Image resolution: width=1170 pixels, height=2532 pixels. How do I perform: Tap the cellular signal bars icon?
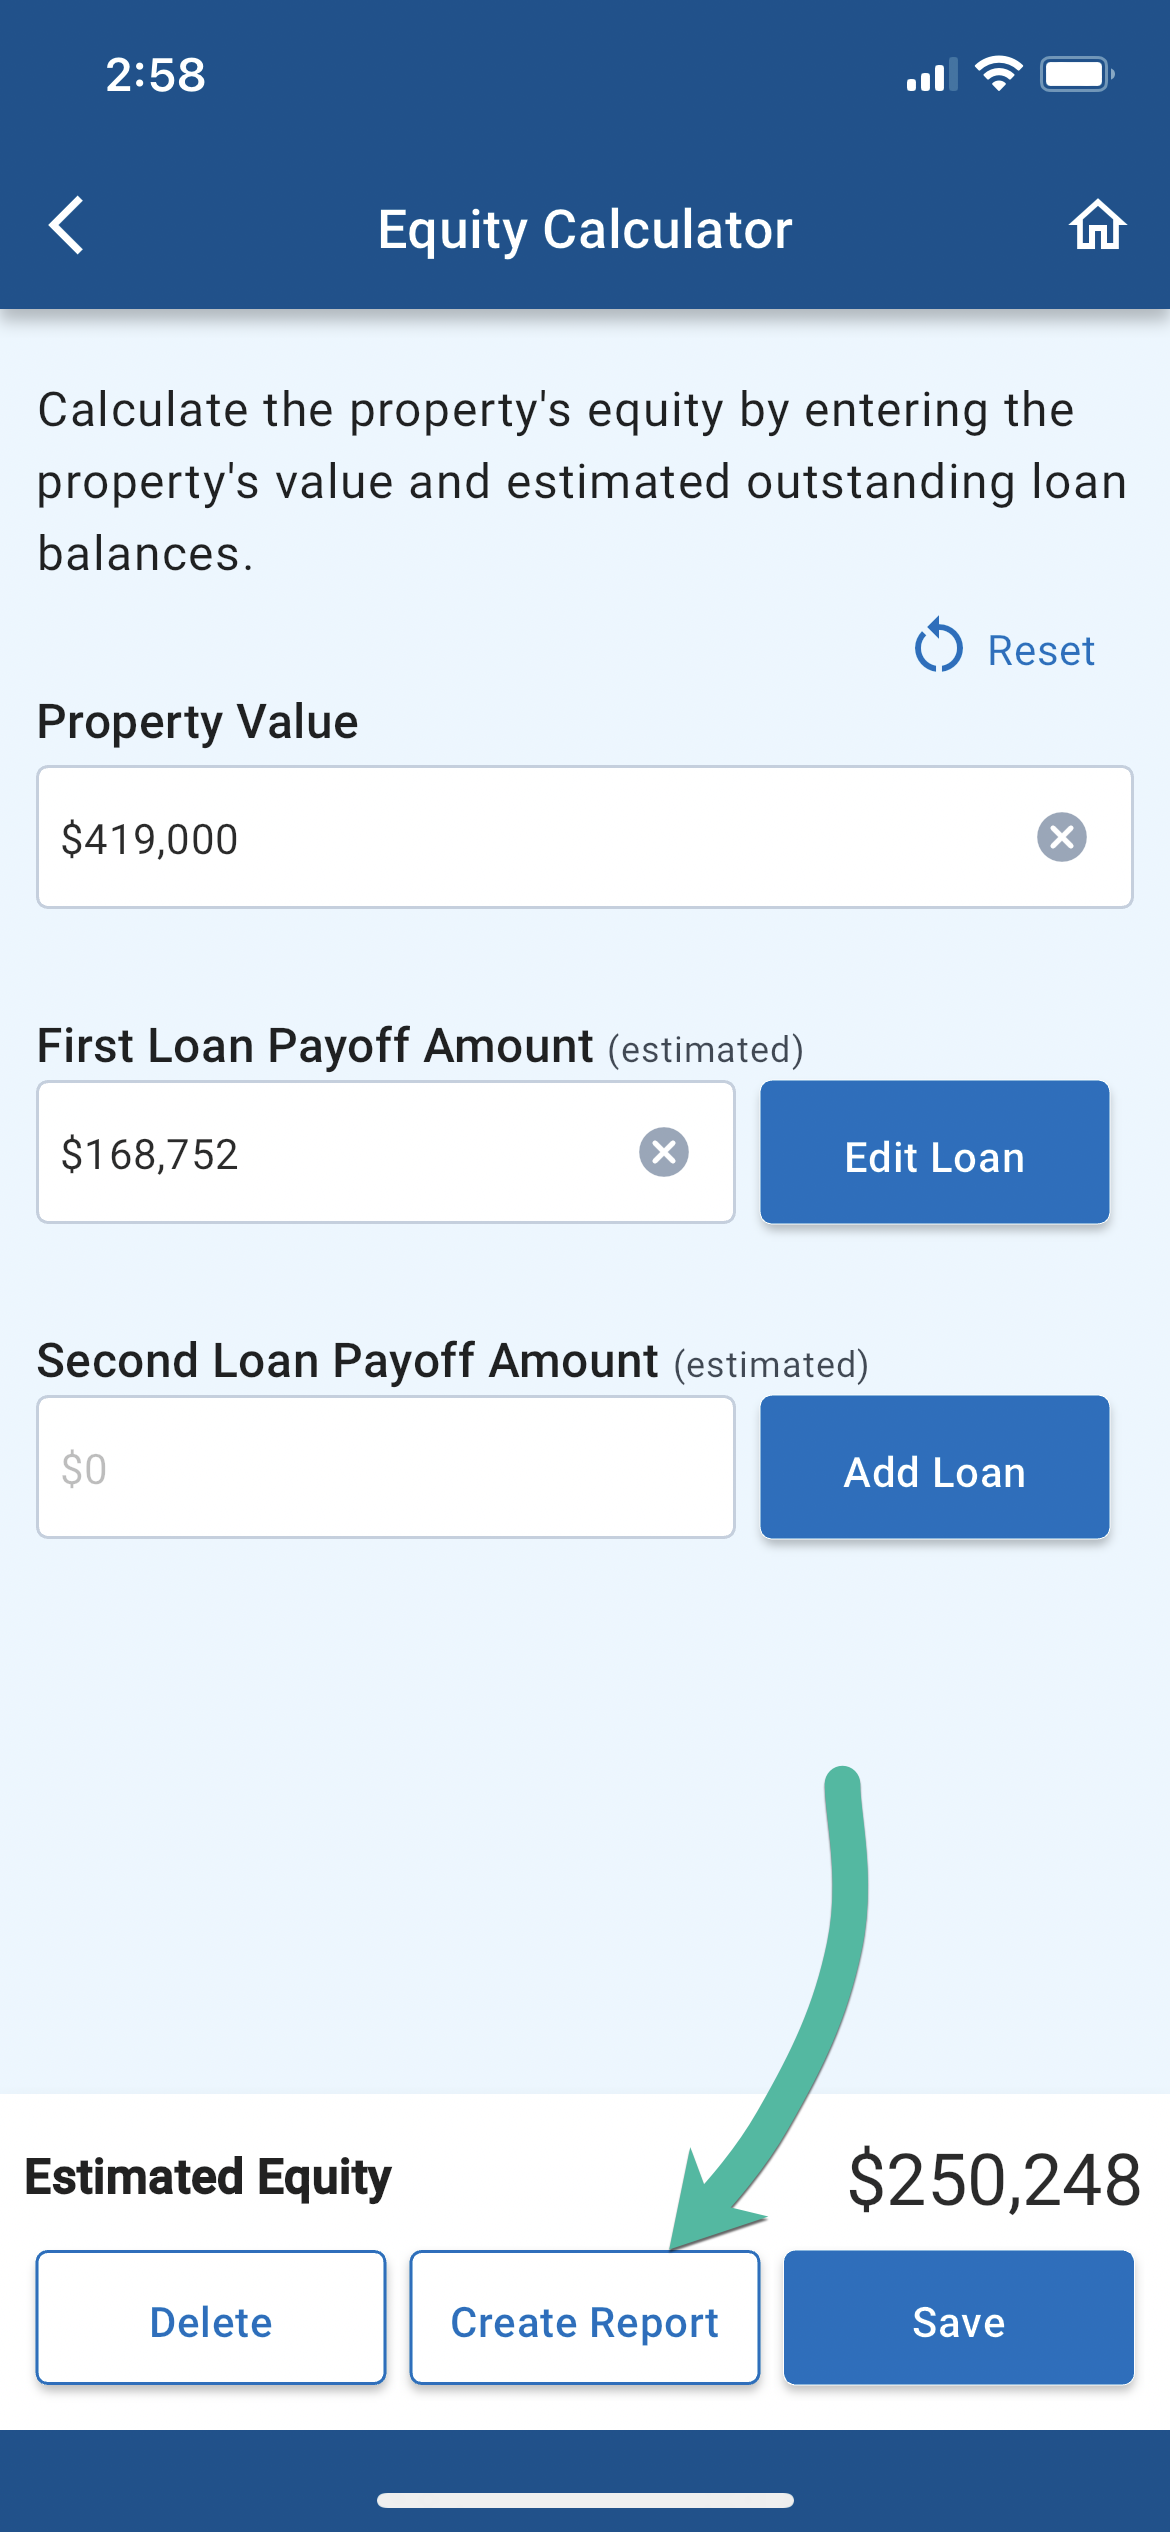(x=930, y=76)
